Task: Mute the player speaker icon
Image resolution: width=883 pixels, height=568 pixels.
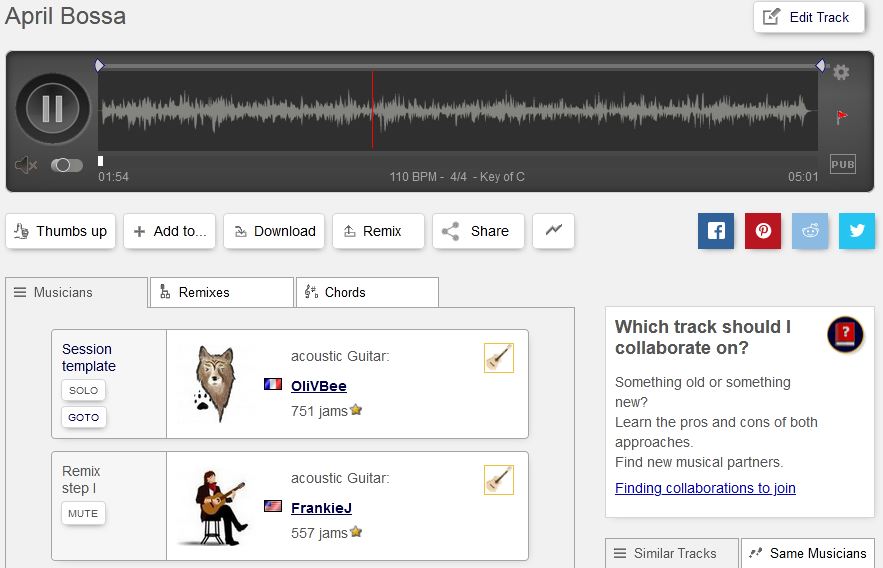Action: 25,165
